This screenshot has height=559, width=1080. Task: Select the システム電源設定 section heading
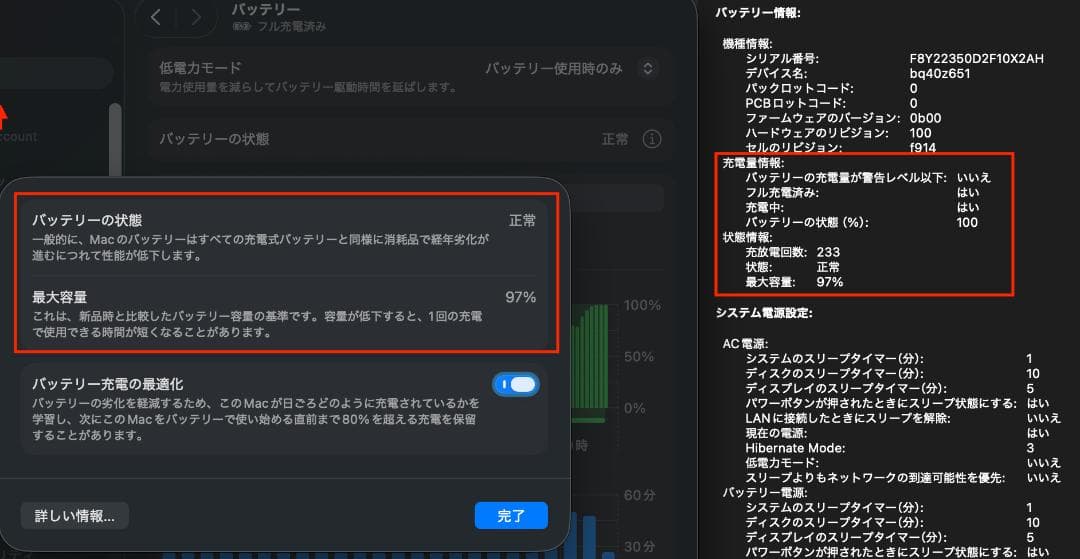(x=764, y=313)
